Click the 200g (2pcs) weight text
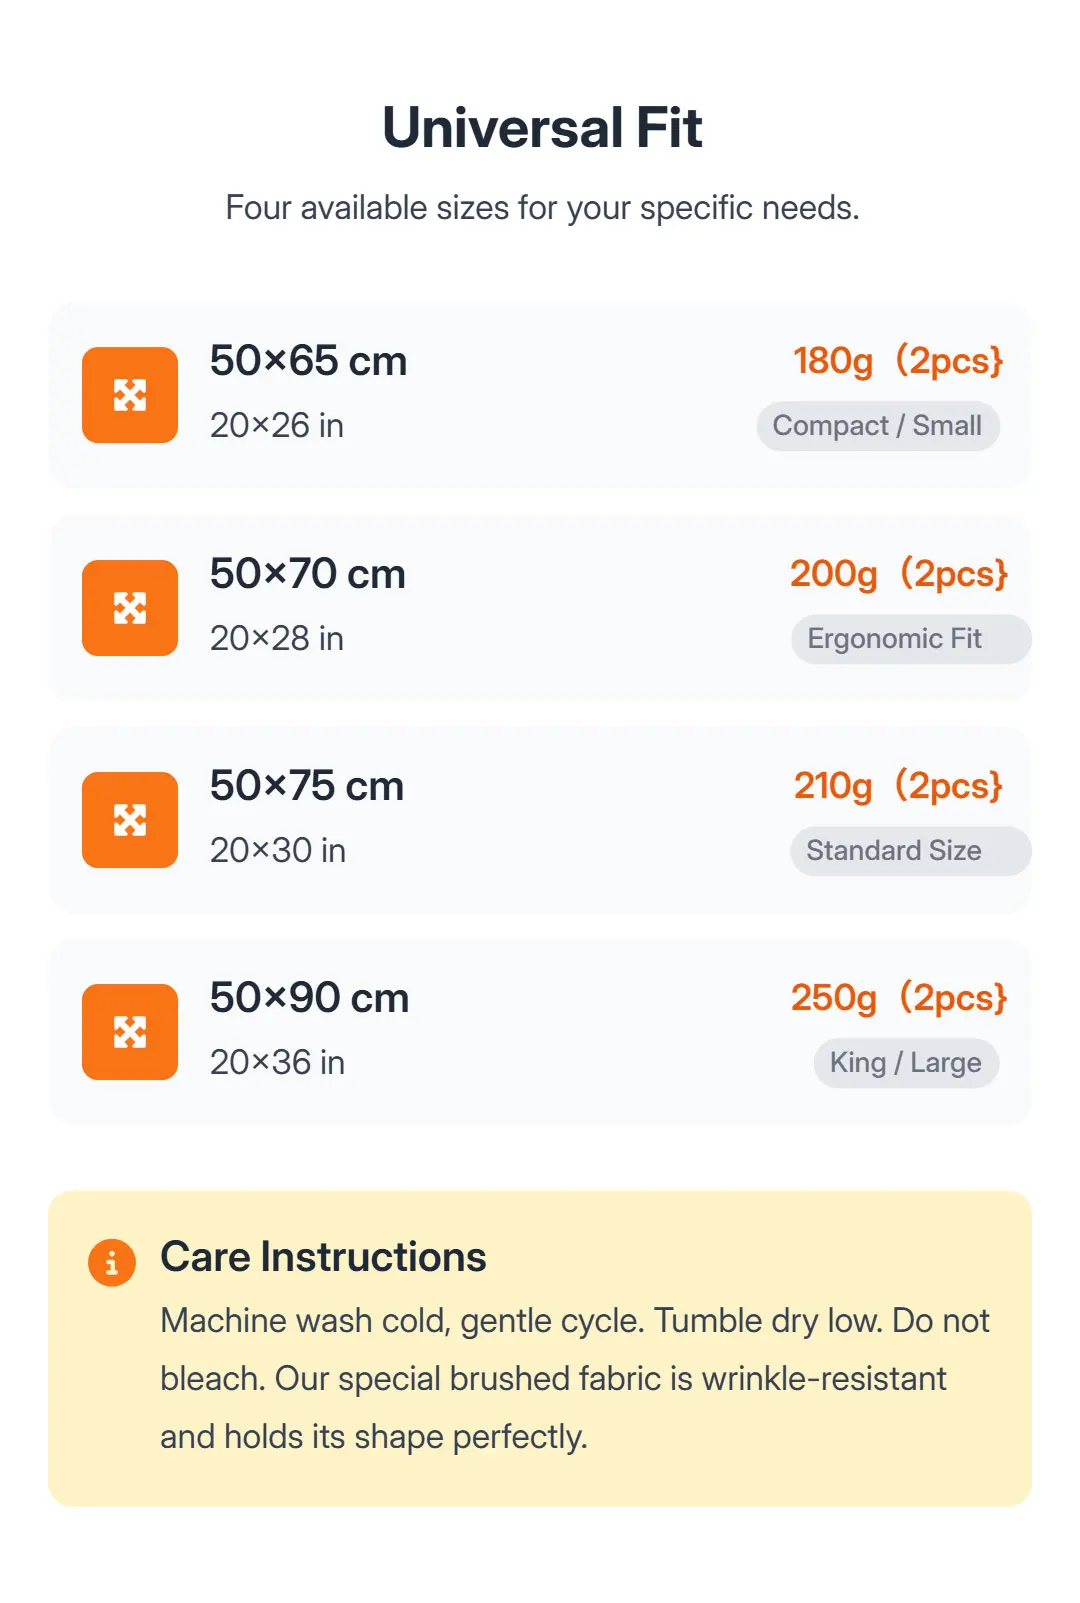This screenshot has width=1080, height=1603. 898,574
